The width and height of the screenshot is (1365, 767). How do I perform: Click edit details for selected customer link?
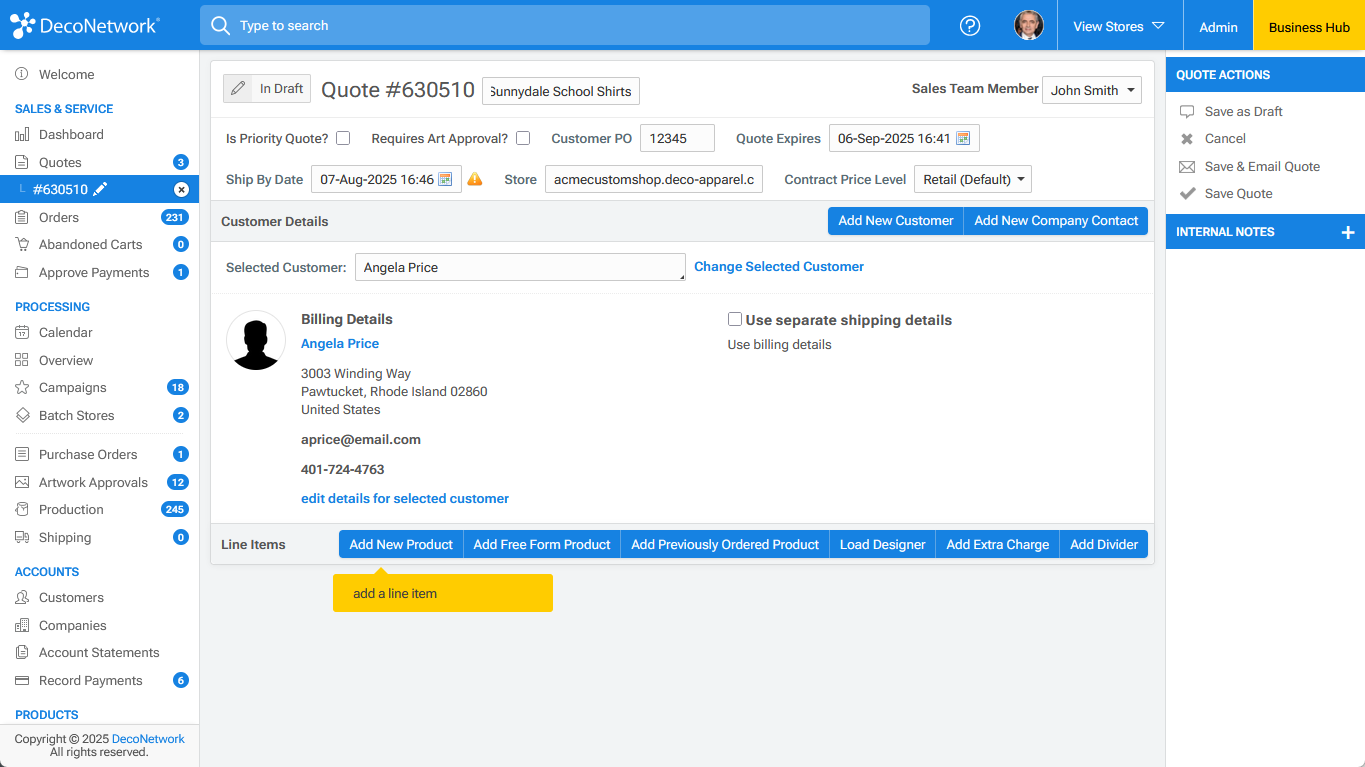405,498
